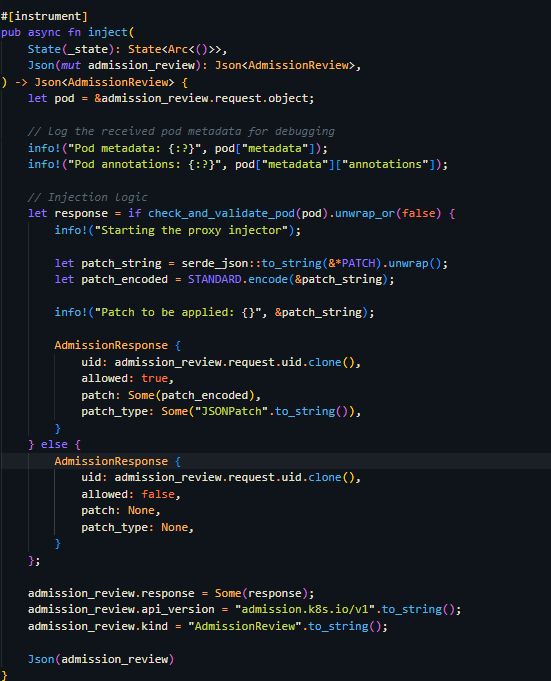Click the Some(patch_encoded) value
Screen dimensions: 551x681
(x=191, y=395)
